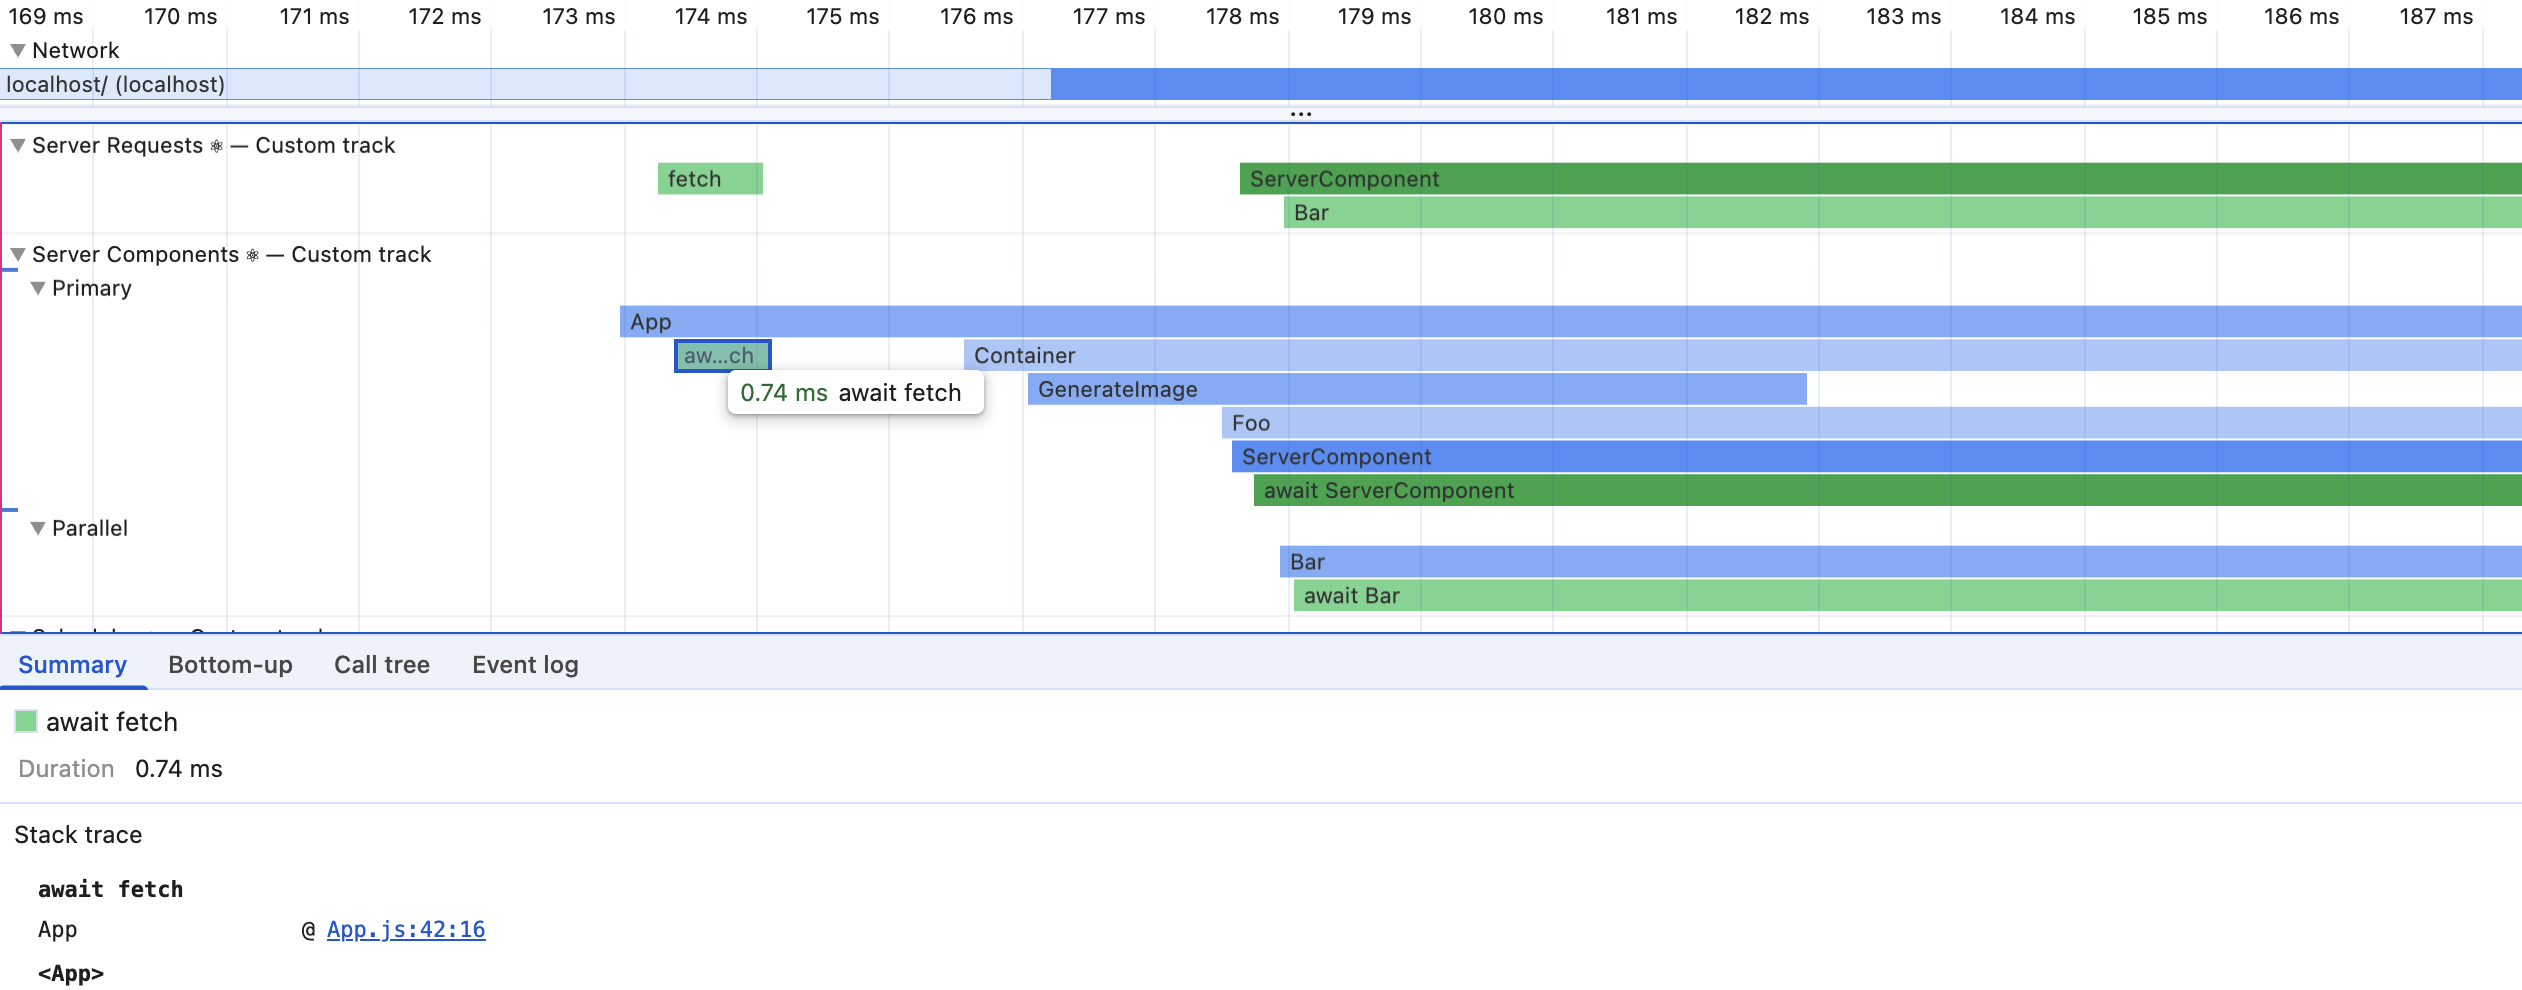Collapse the Server Components custom track
Image resolution: width=2522 pixels, height=990 pixels.
click(x=17, y=254)
